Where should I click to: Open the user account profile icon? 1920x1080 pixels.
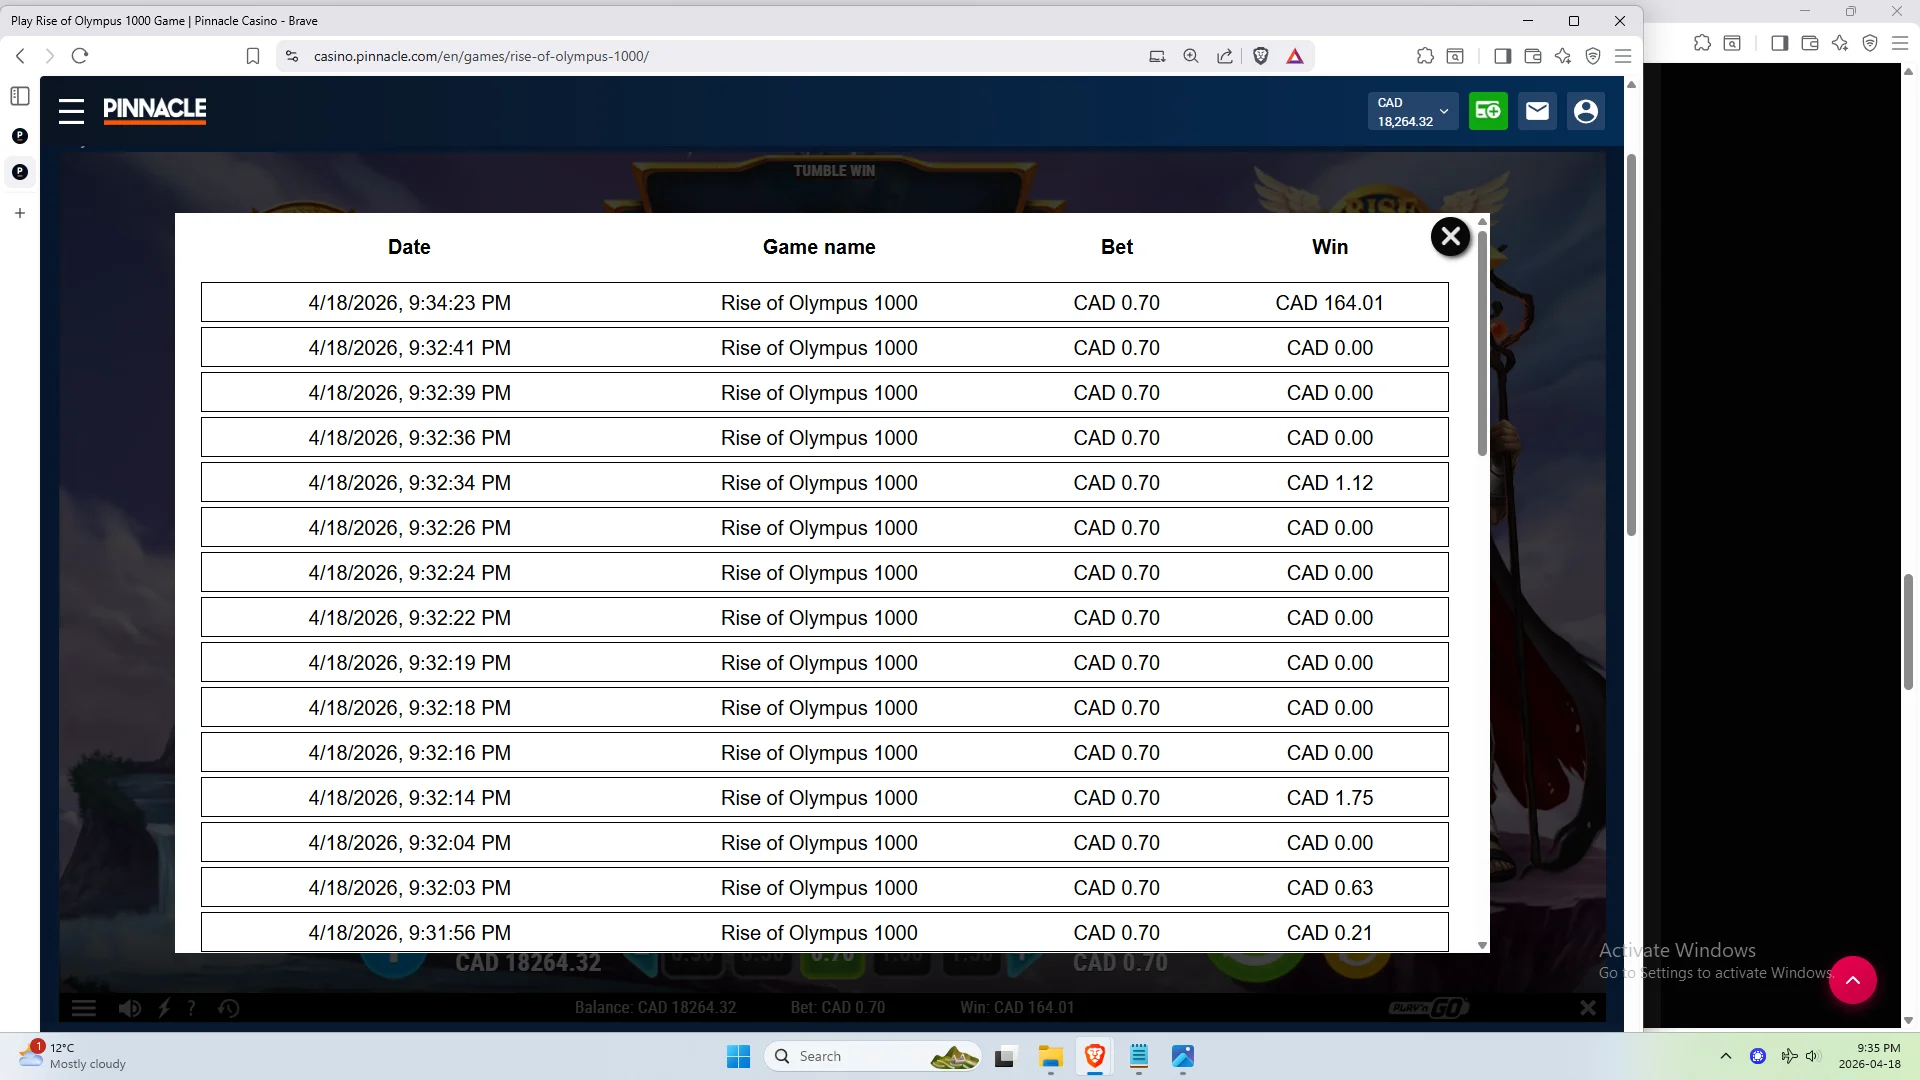click(1586, 111)
